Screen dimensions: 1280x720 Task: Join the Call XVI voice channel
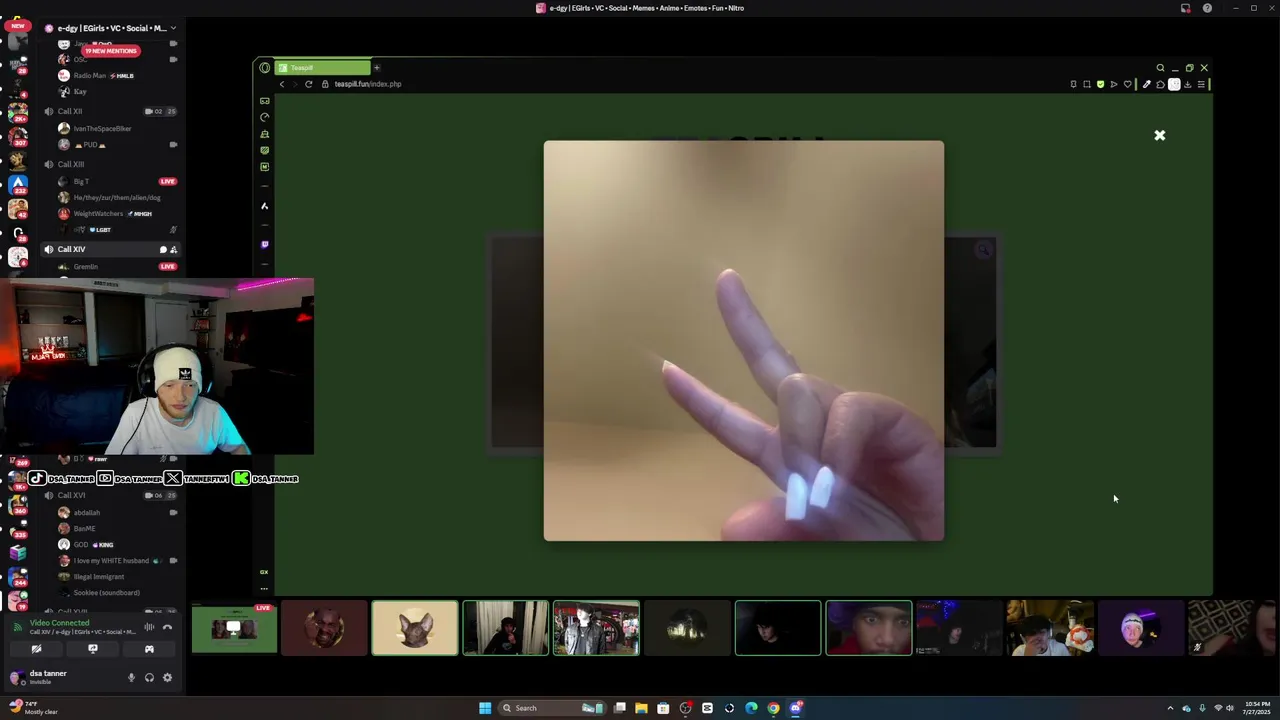click(x=71, y=495)
